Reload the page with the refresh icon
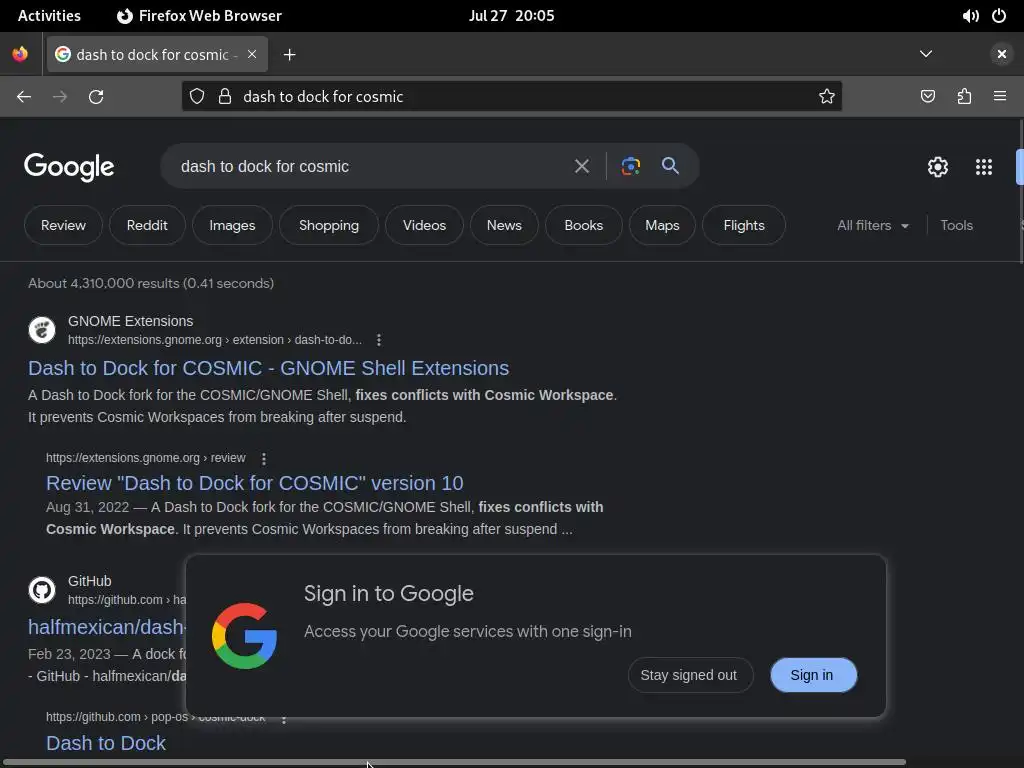 [96, 97]
